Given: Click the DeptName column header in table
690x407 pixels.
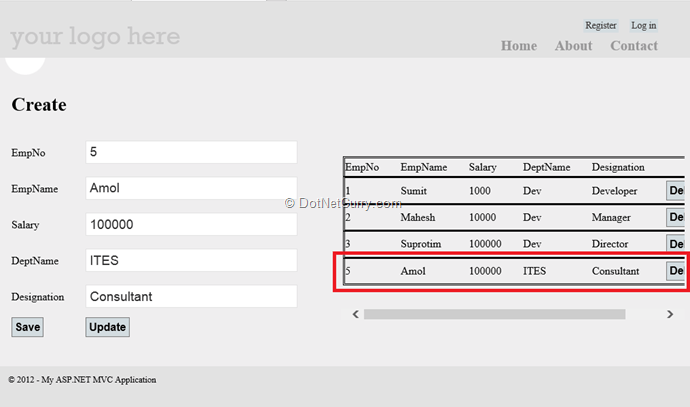Looking at the screenshot, I should click(x=547, y=167).
